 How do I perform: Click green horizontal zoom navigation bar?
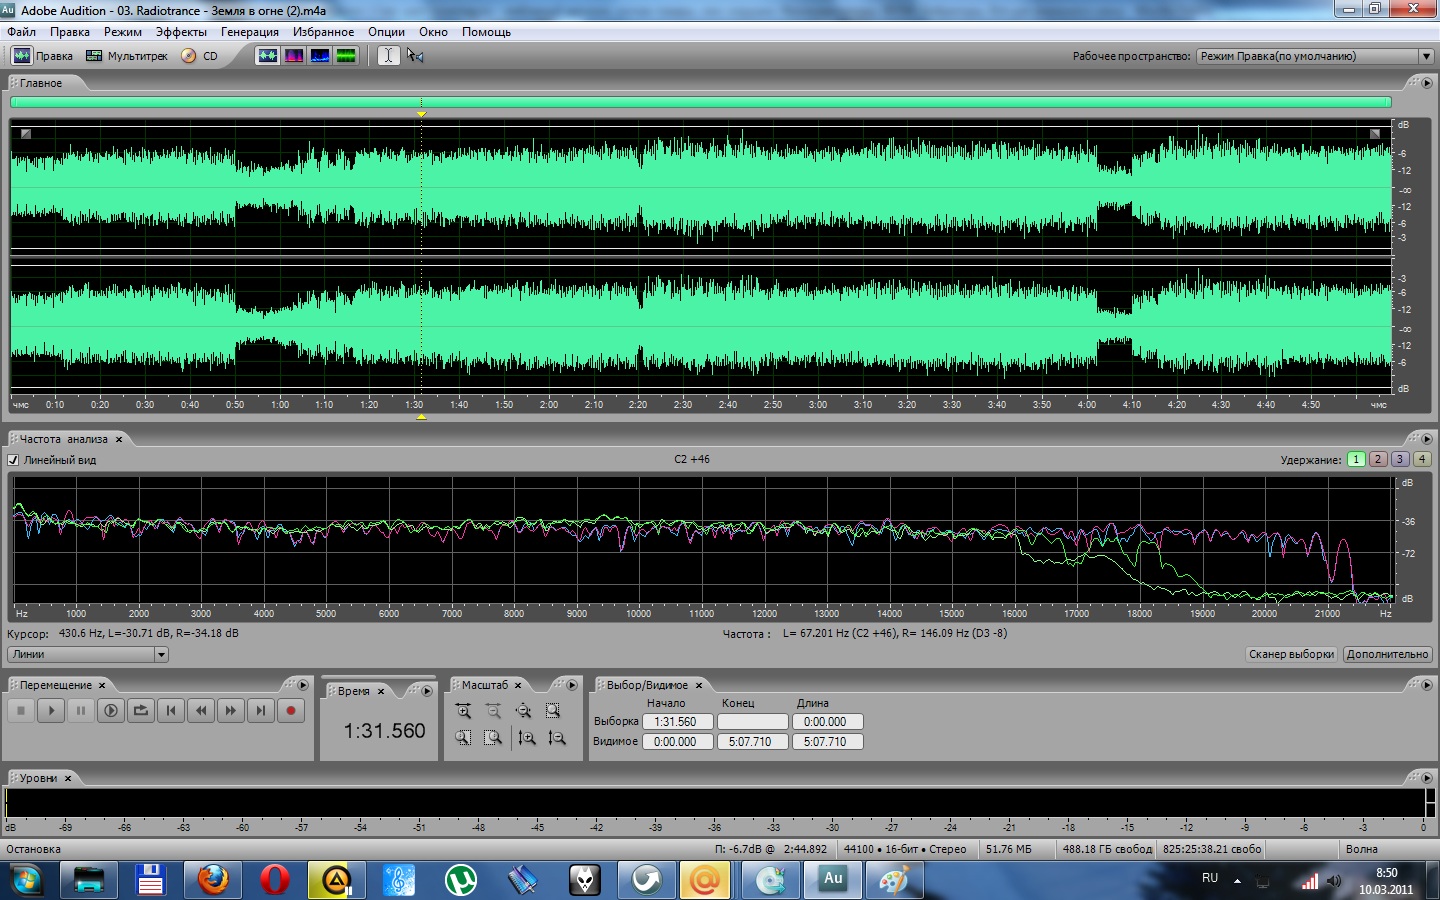click(701, 102)
